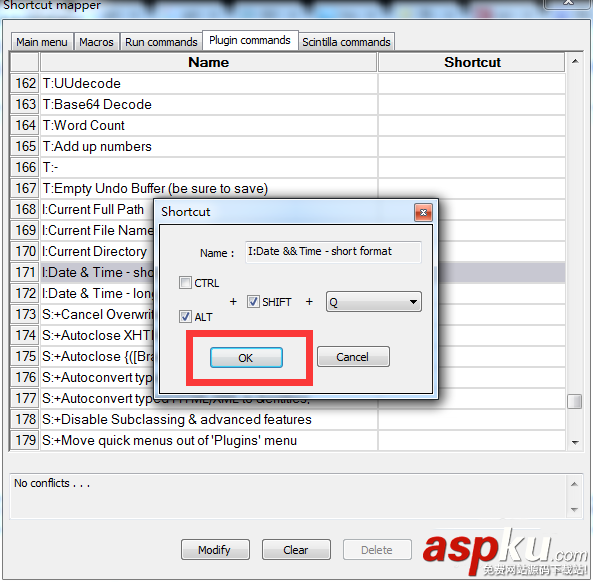Viewport: 593px width, 582px height.
Task: Click the list scrollbar down arrow
Action: tap(575, 442)
